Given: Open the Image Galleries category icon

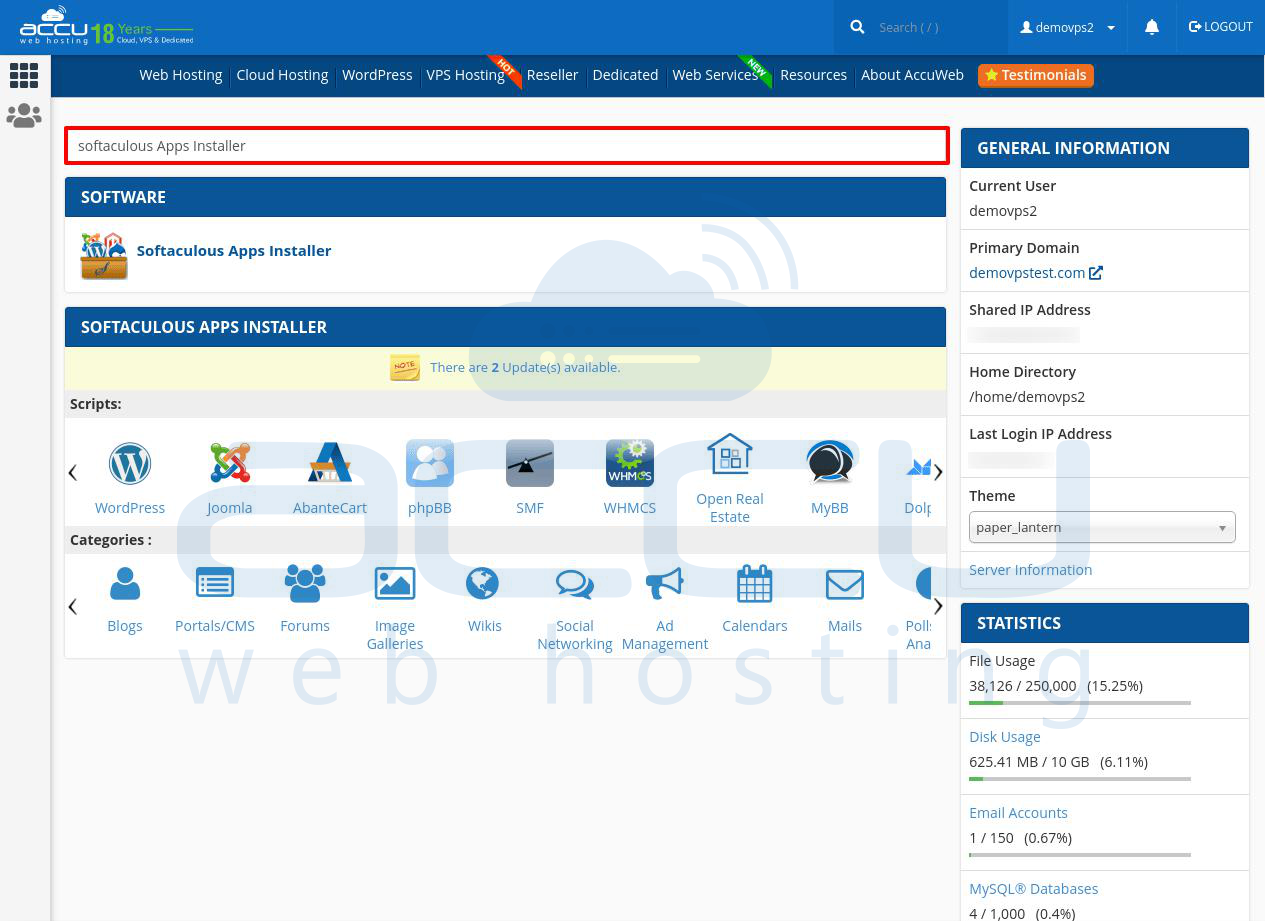Looking at the screenshot, I should coord(395,584).
